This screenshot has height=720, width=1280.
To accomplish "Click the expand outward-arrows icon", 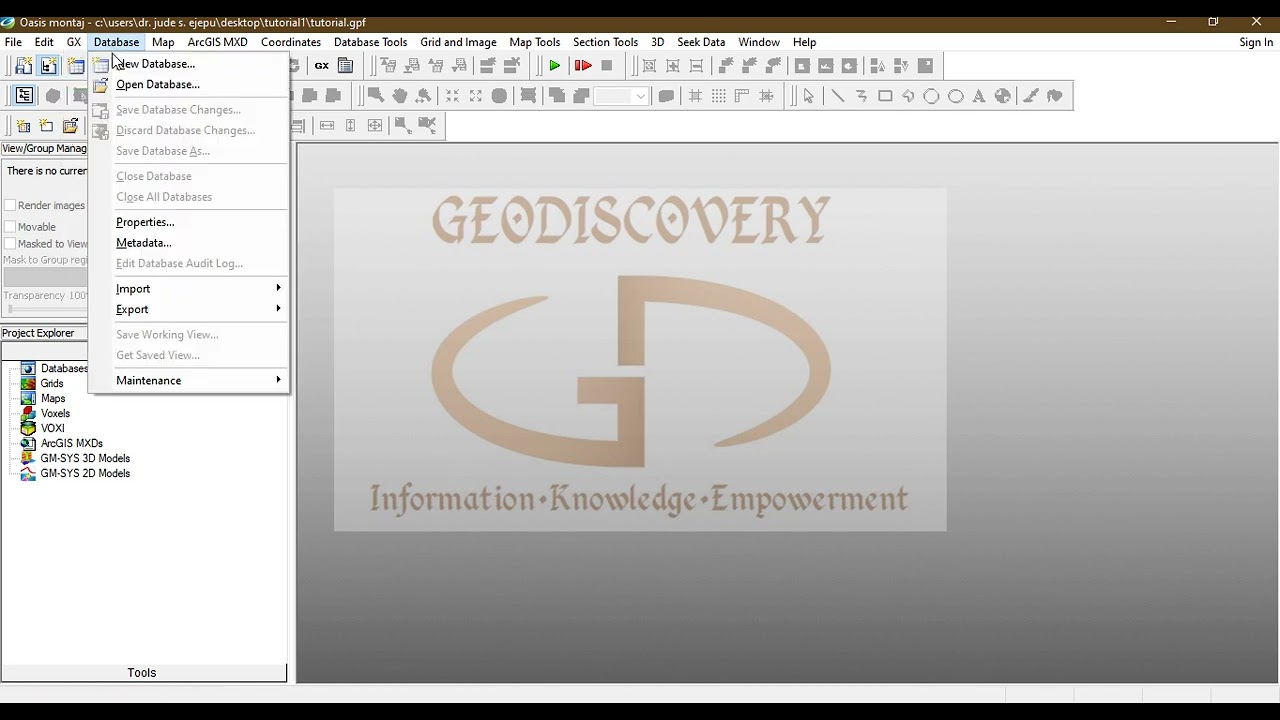I will coord(476,96).
